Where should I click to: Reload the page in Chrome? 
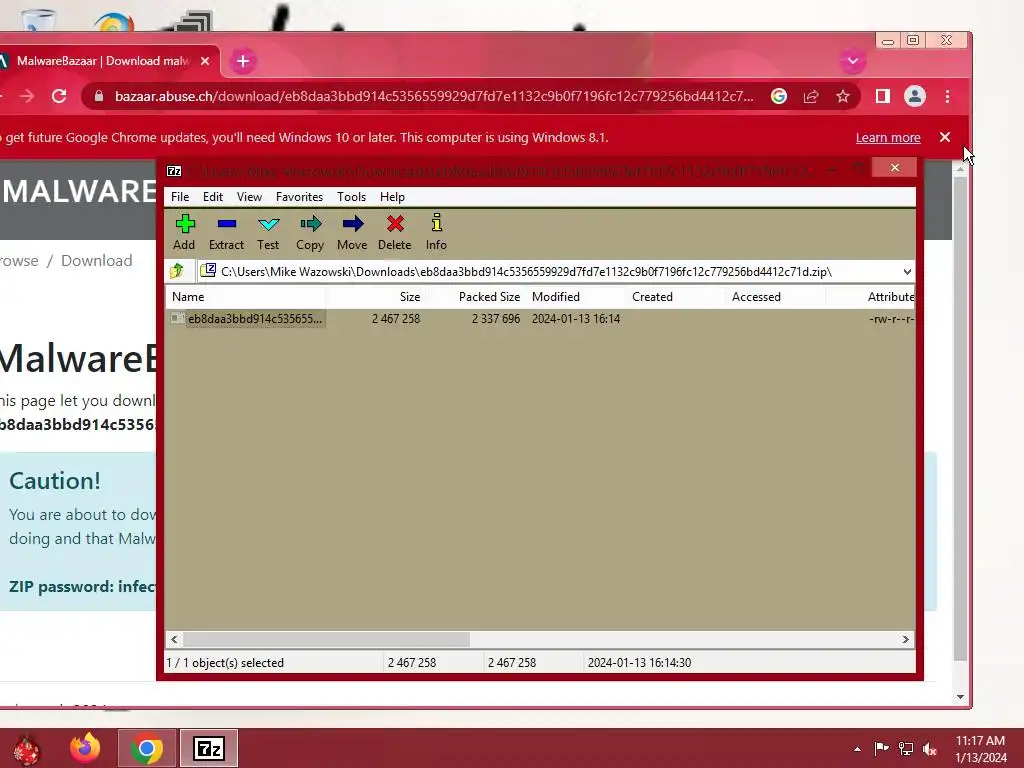tap(59, 97)
